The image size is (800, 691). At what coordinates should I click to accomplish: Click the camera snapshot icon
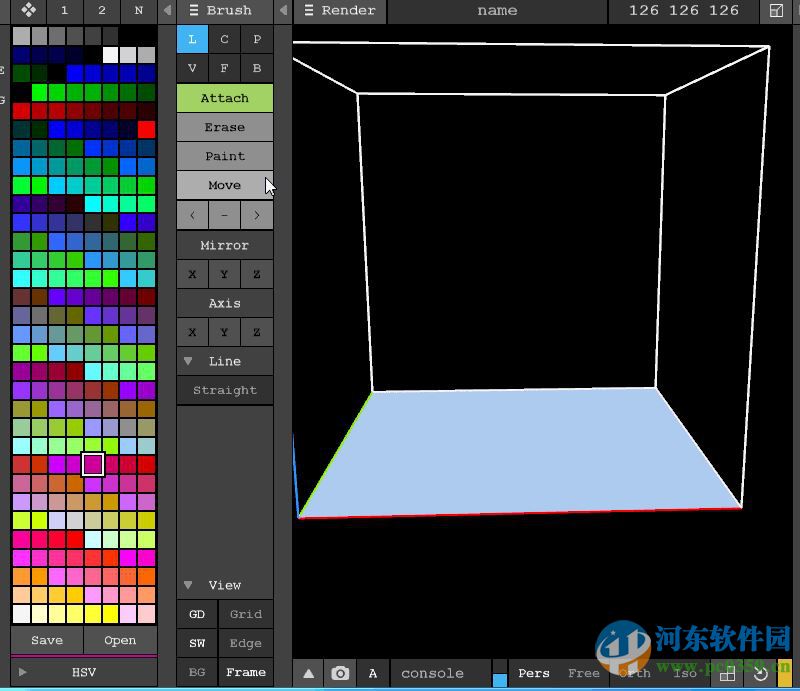click(340, 673)
